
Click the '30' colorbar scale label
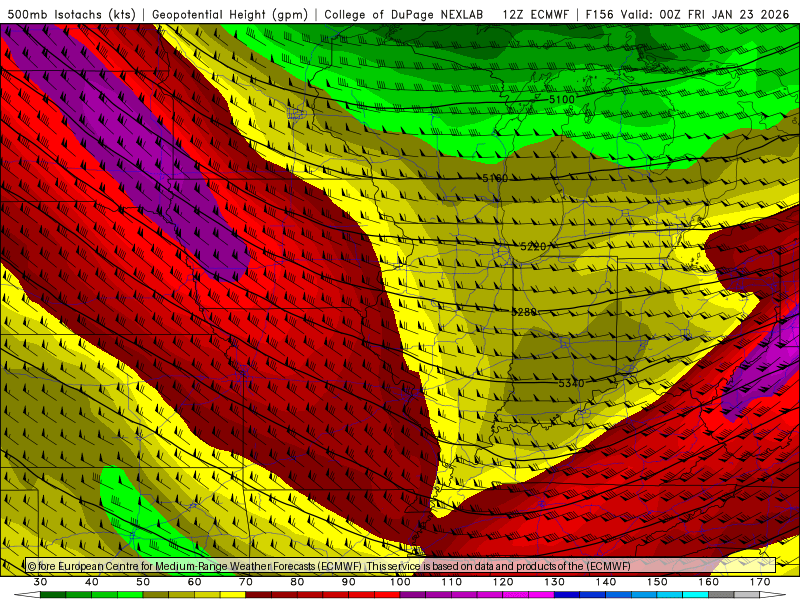click(40, 582)
